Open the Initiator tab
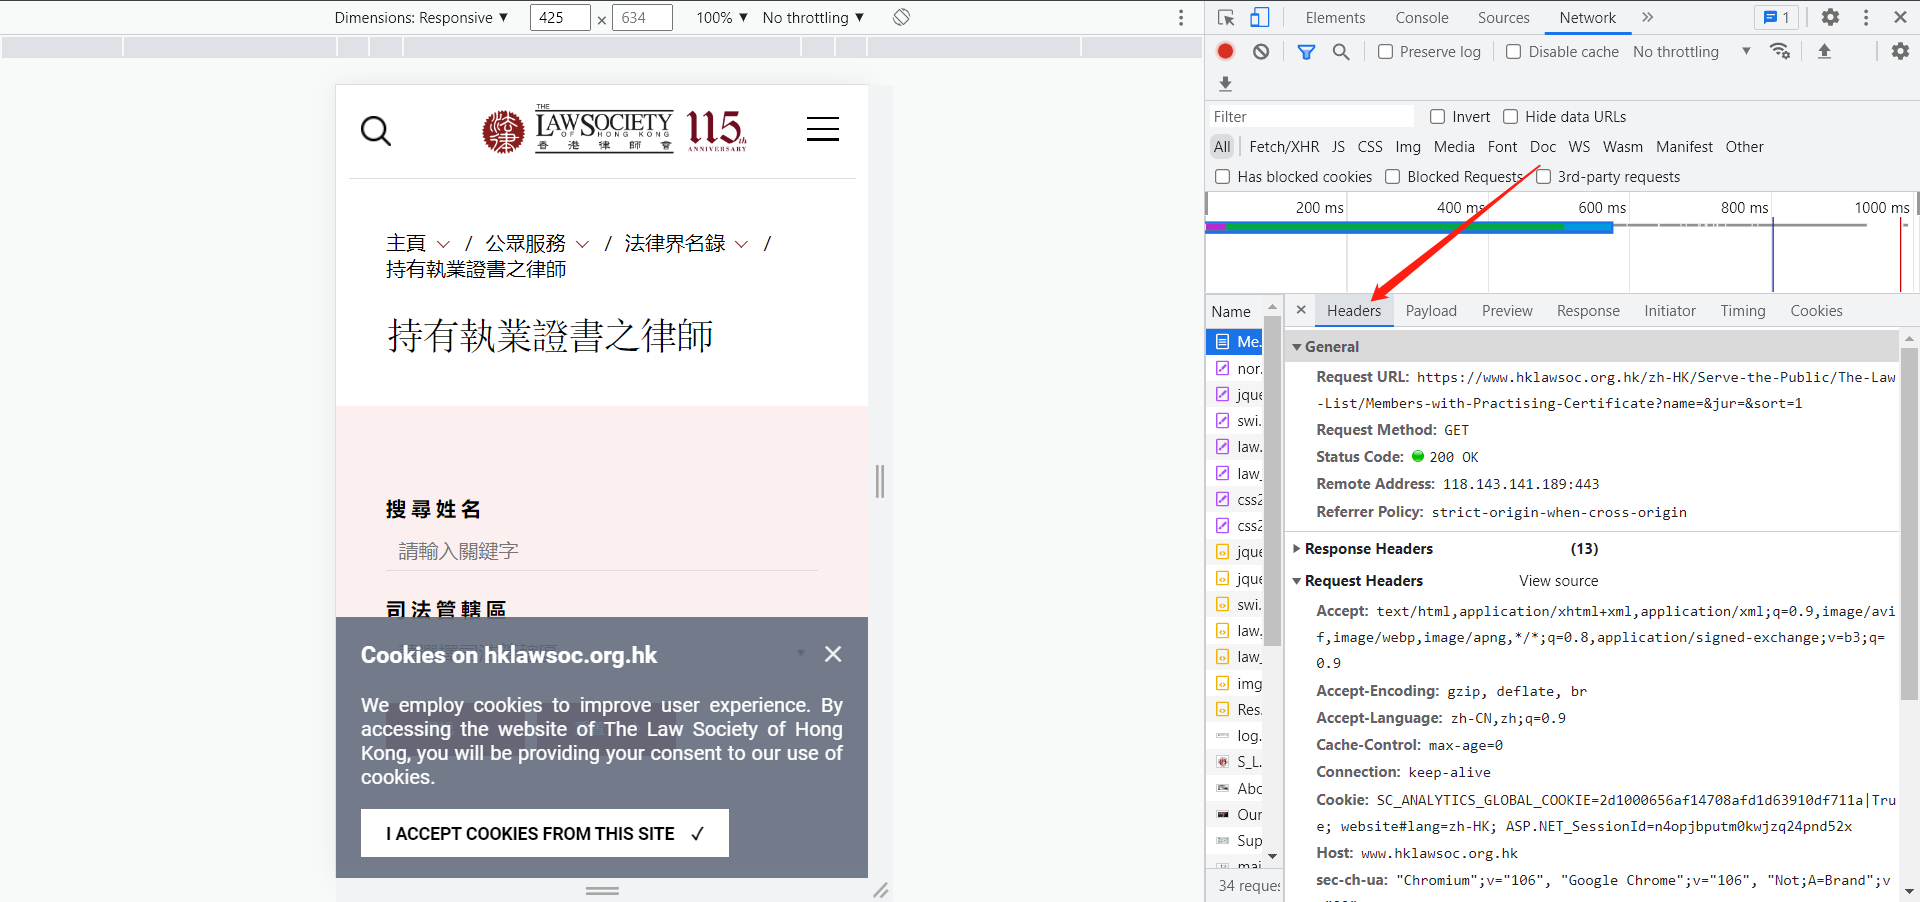This screenshot has width=1920, height=902. tap(1670, 311)
